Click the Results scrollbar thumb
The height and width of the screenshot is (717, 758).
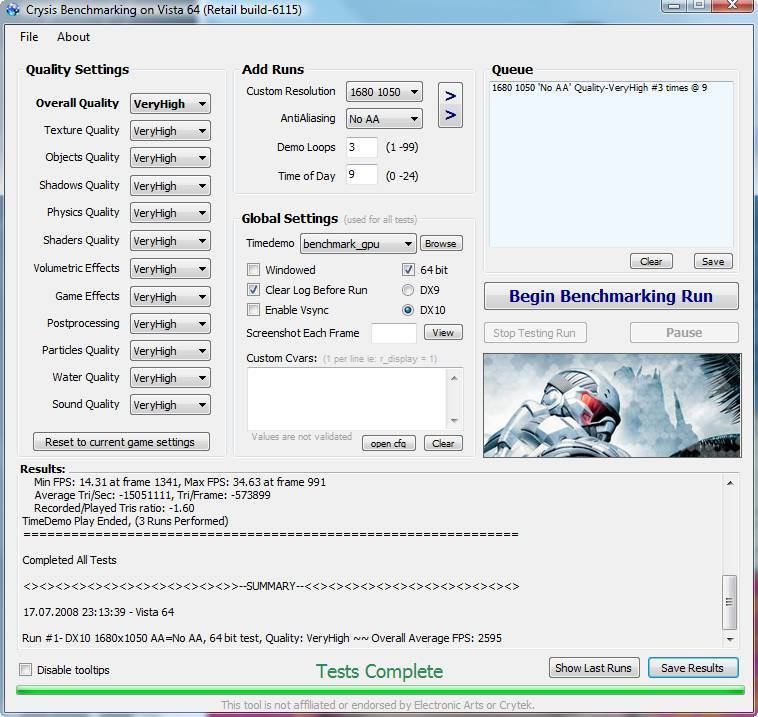coord(729,602)
